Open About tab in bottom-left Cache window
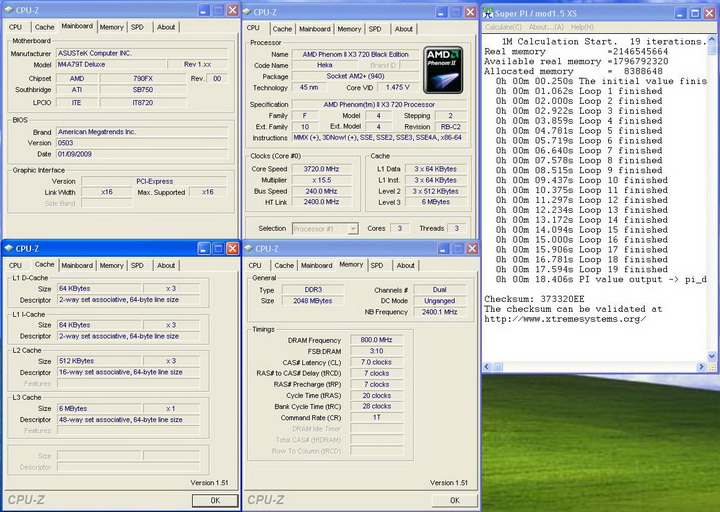 pos(166,265)
